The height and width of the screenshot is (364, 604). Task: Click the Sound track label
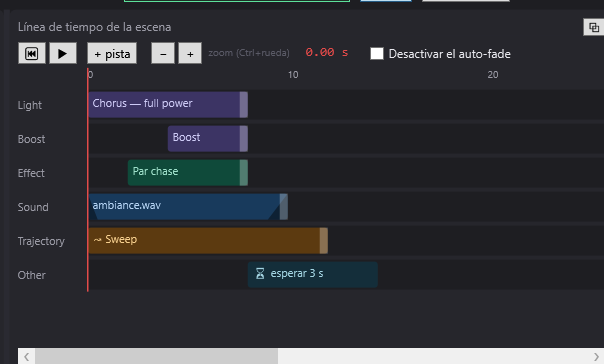click(x=33, y=207)
